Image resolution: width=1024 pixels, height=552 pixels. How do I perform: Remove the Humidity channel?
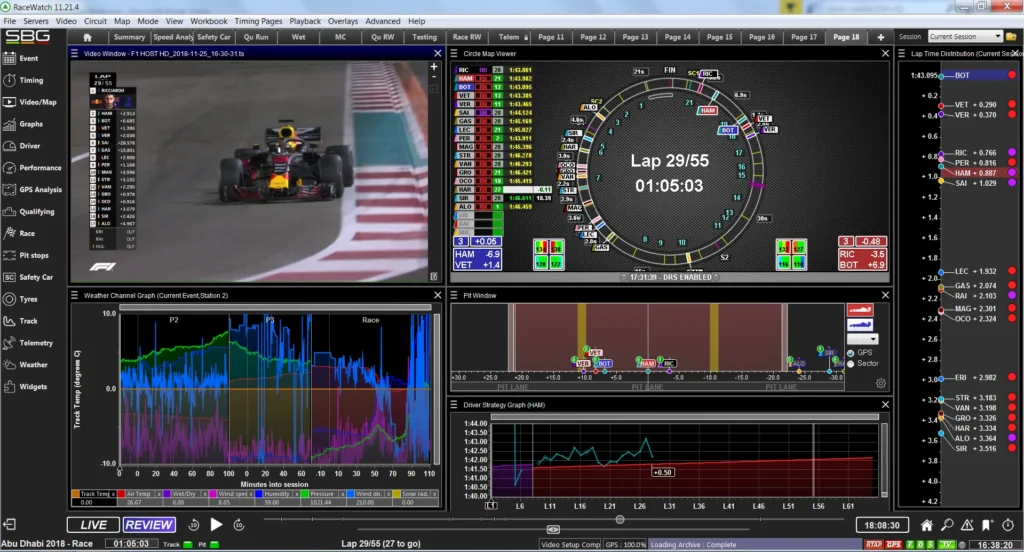(x=297, y=494)
